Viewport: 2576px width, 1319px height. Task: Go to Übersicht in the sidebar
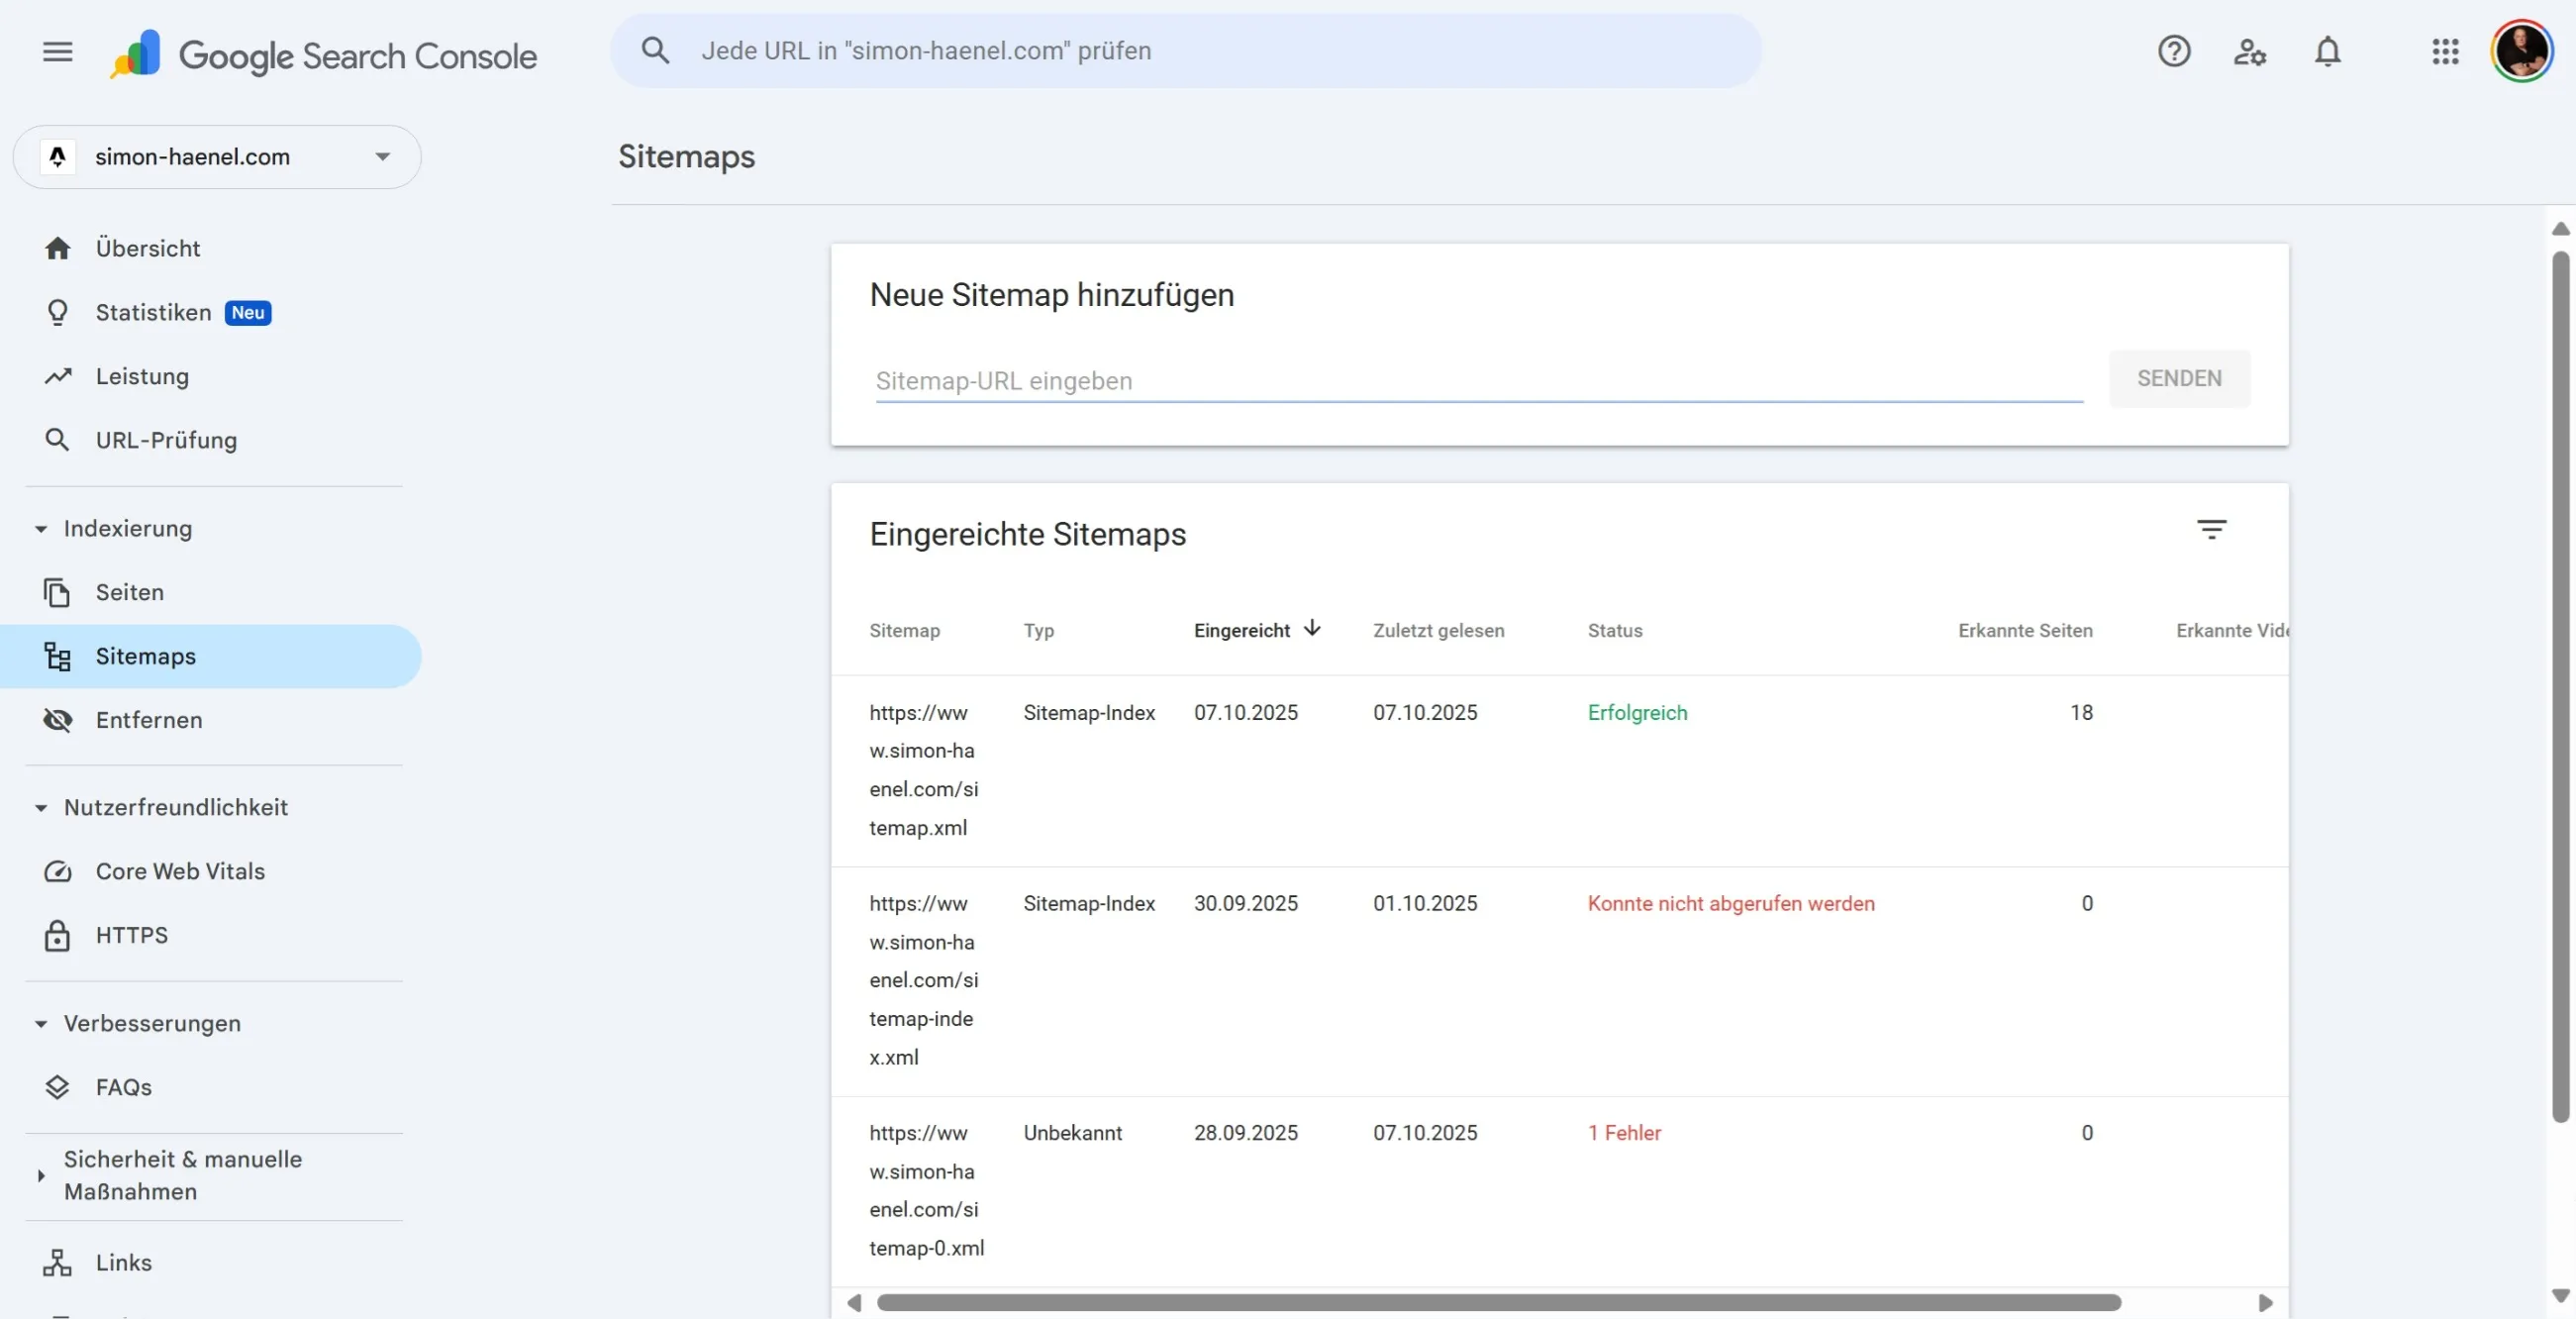pos(147,248)
